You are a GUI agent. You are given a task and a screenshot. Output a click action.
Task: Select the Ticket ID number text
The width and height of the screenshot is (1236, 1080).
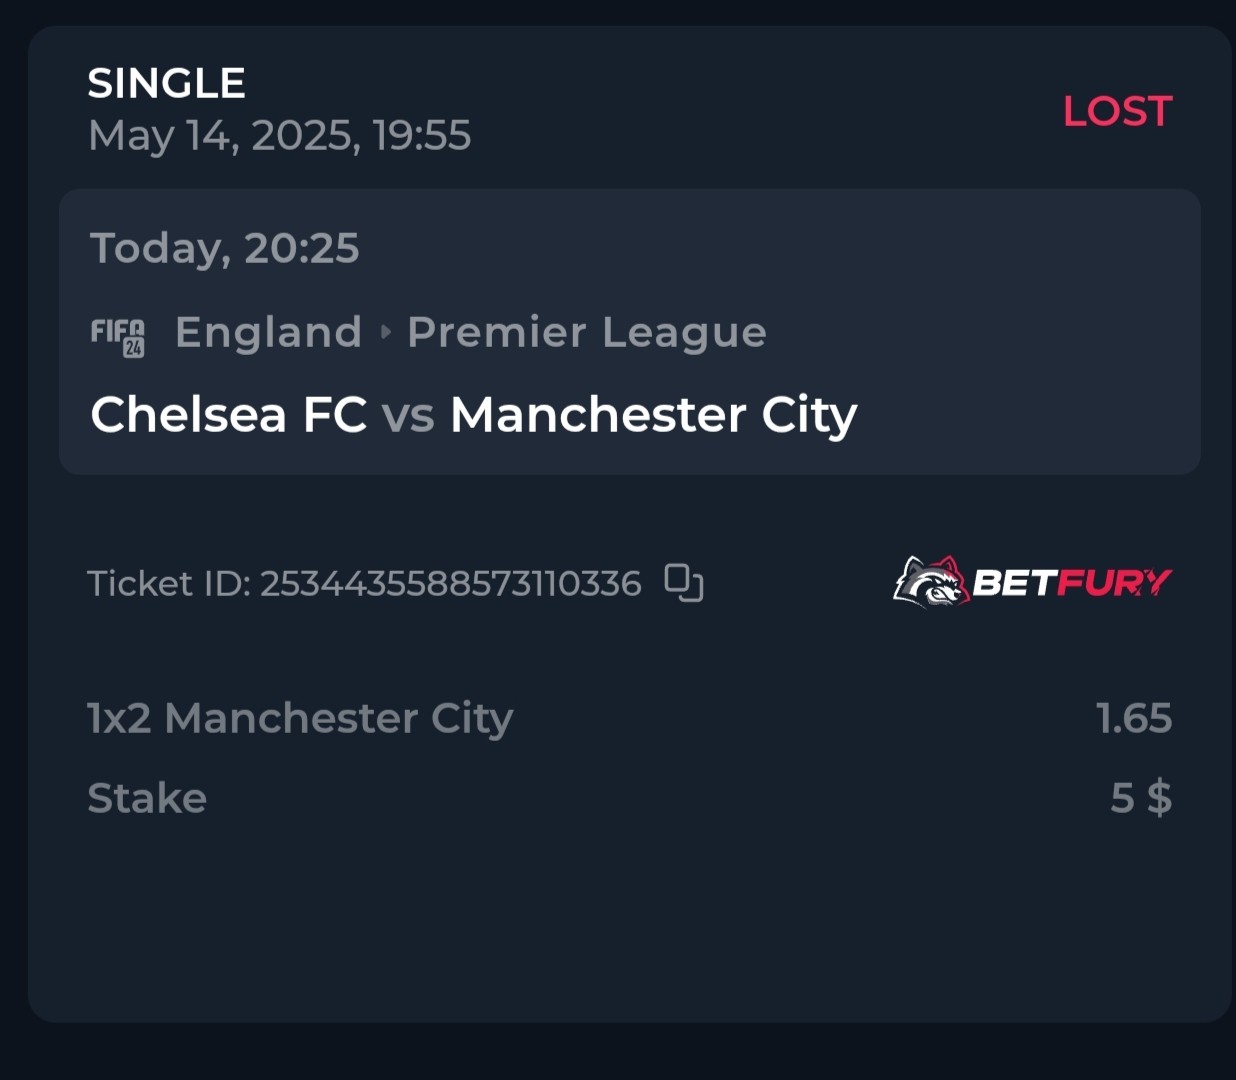coord(450,583)
